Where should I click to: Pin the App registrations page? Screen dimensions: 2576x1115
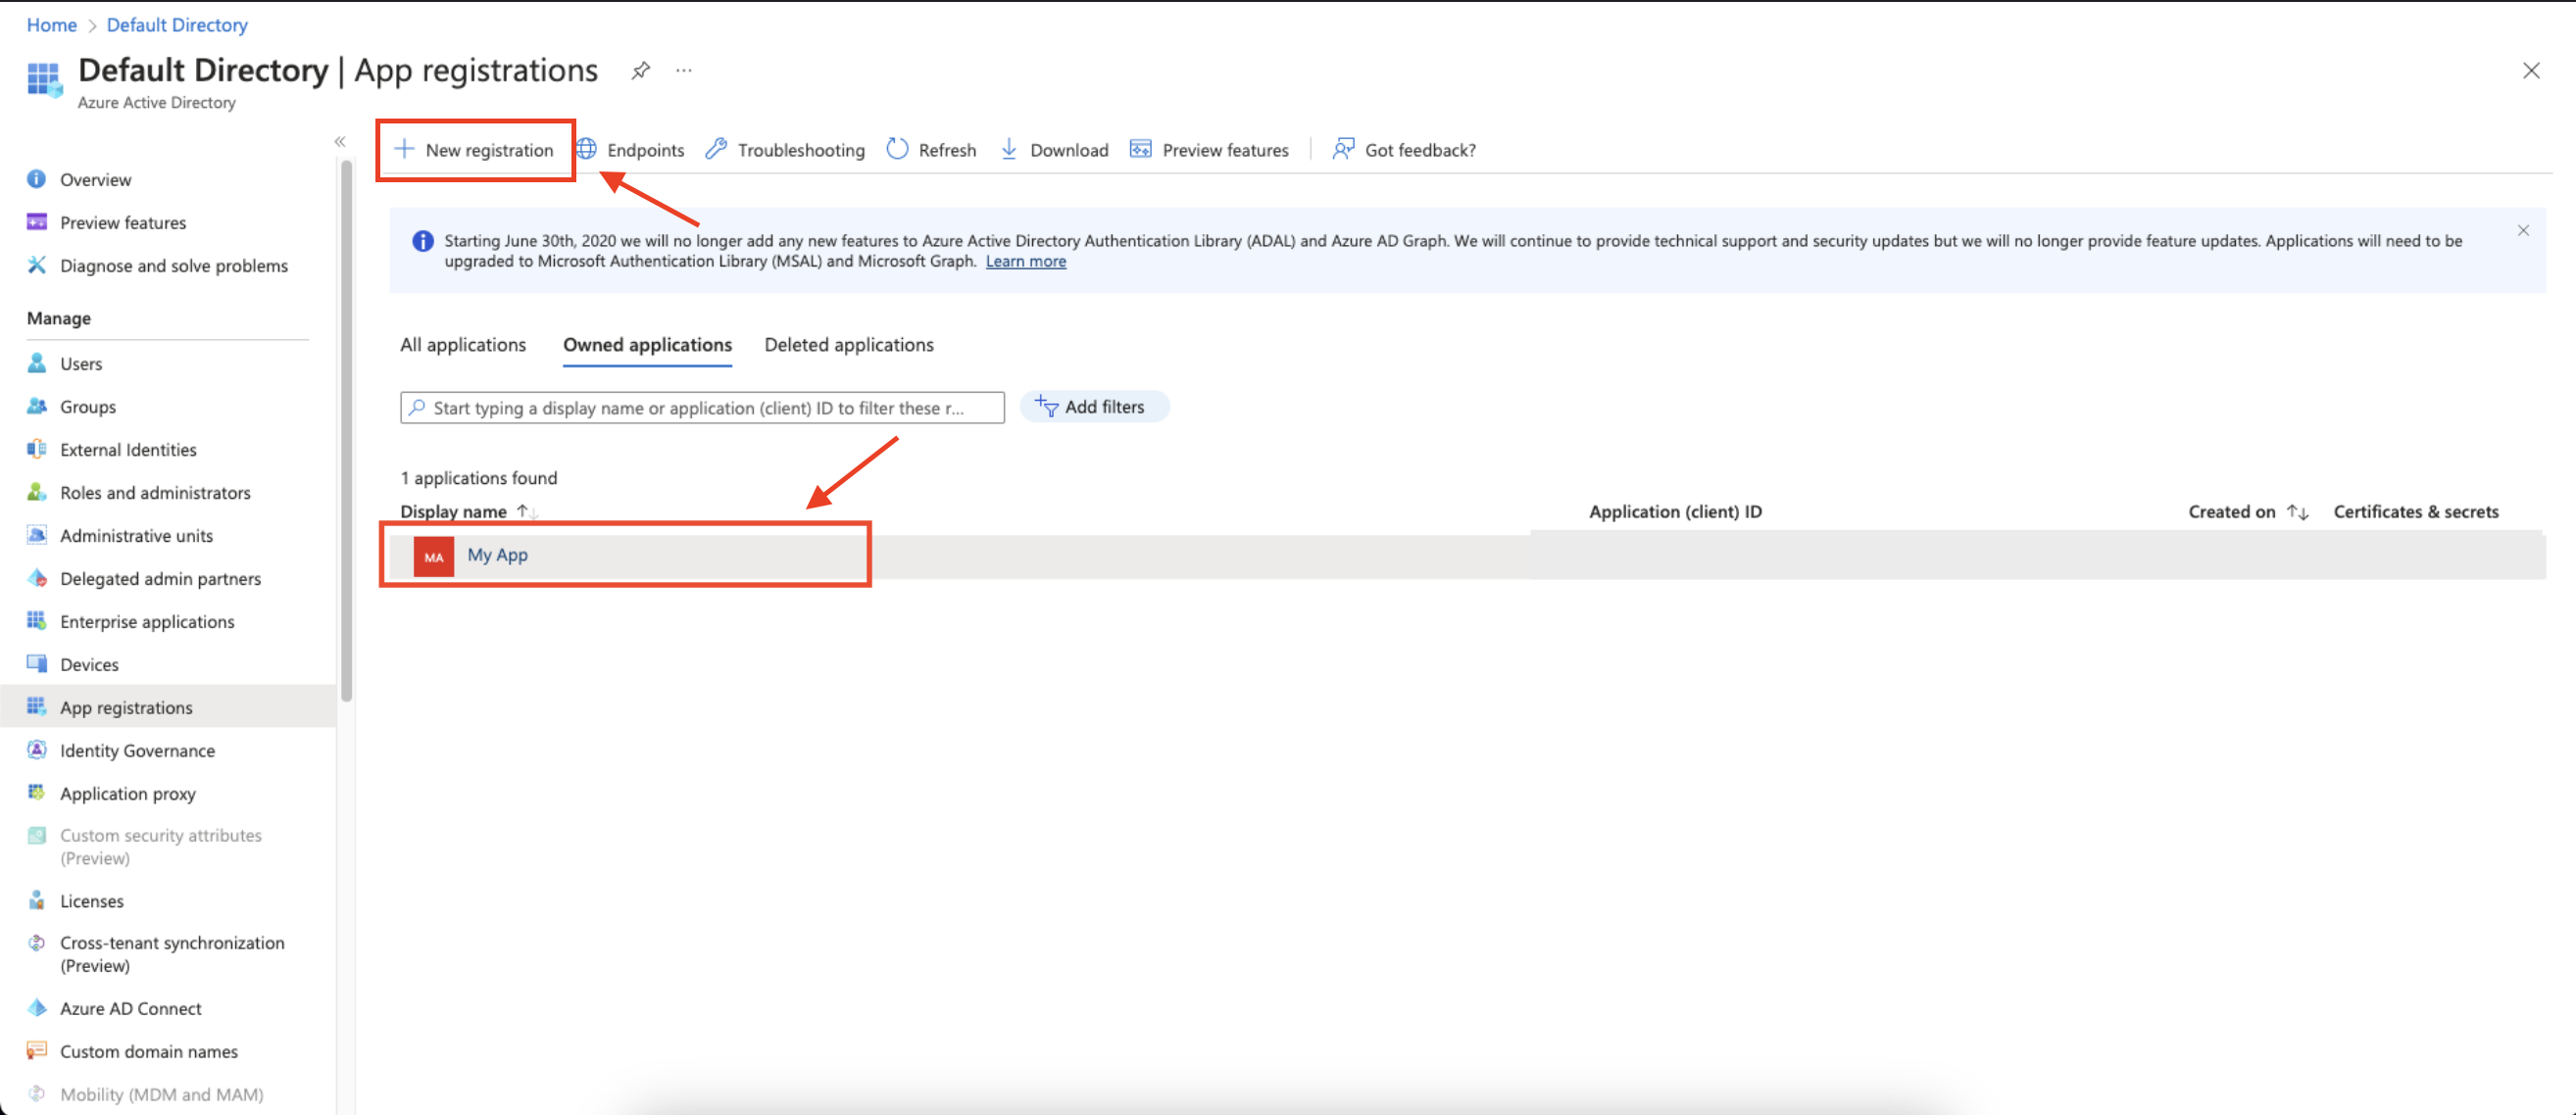tap(641, 70)
